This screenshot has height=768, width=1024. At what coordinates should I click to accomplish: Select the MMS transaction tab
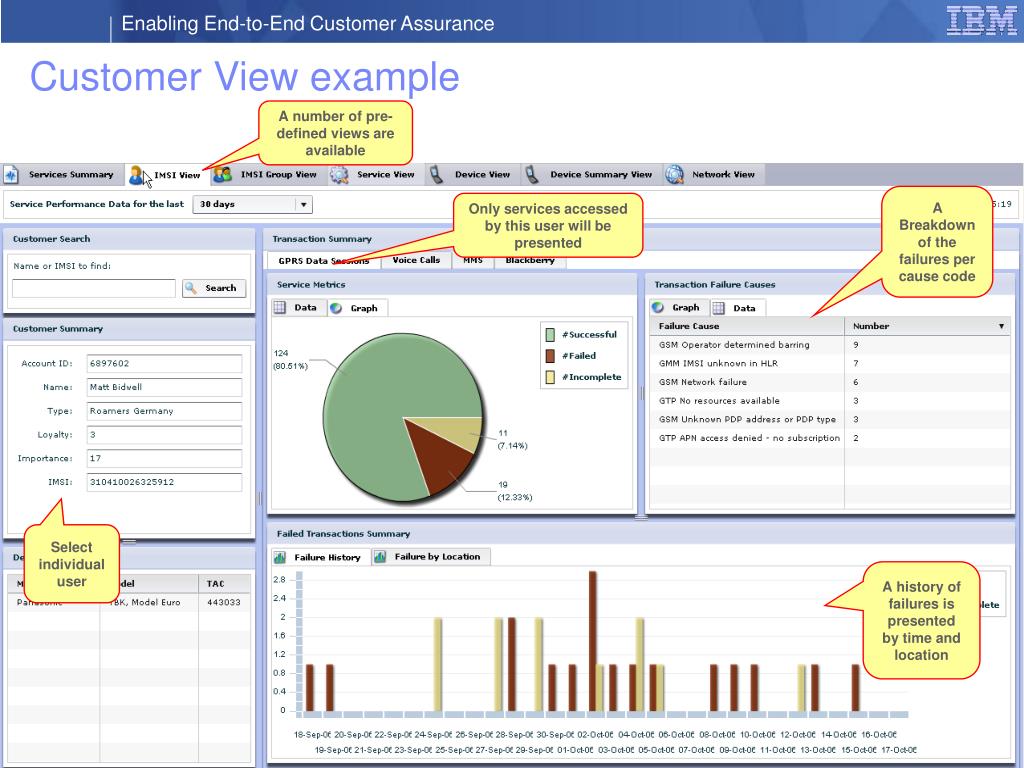click(473, 261)
